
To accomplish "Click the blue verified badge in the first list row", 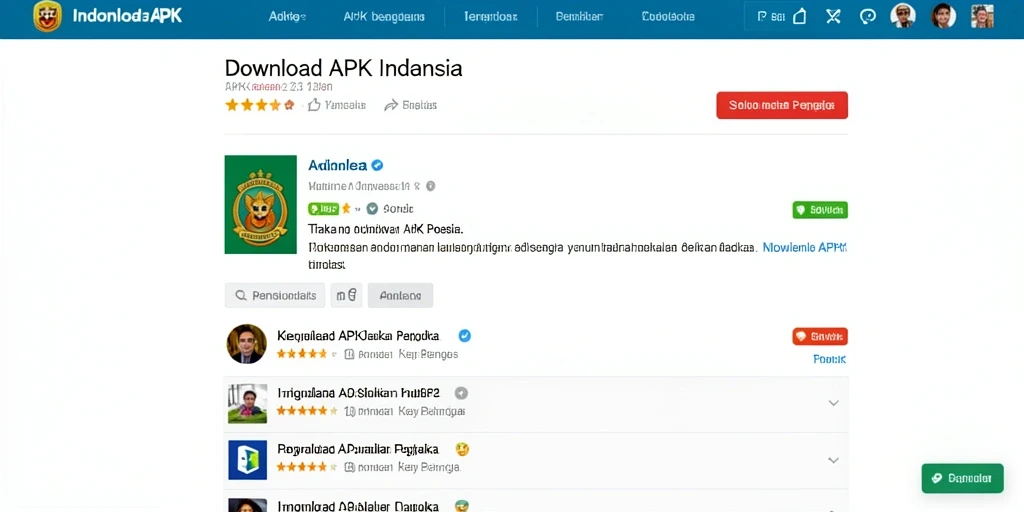I will click(464, 336).
